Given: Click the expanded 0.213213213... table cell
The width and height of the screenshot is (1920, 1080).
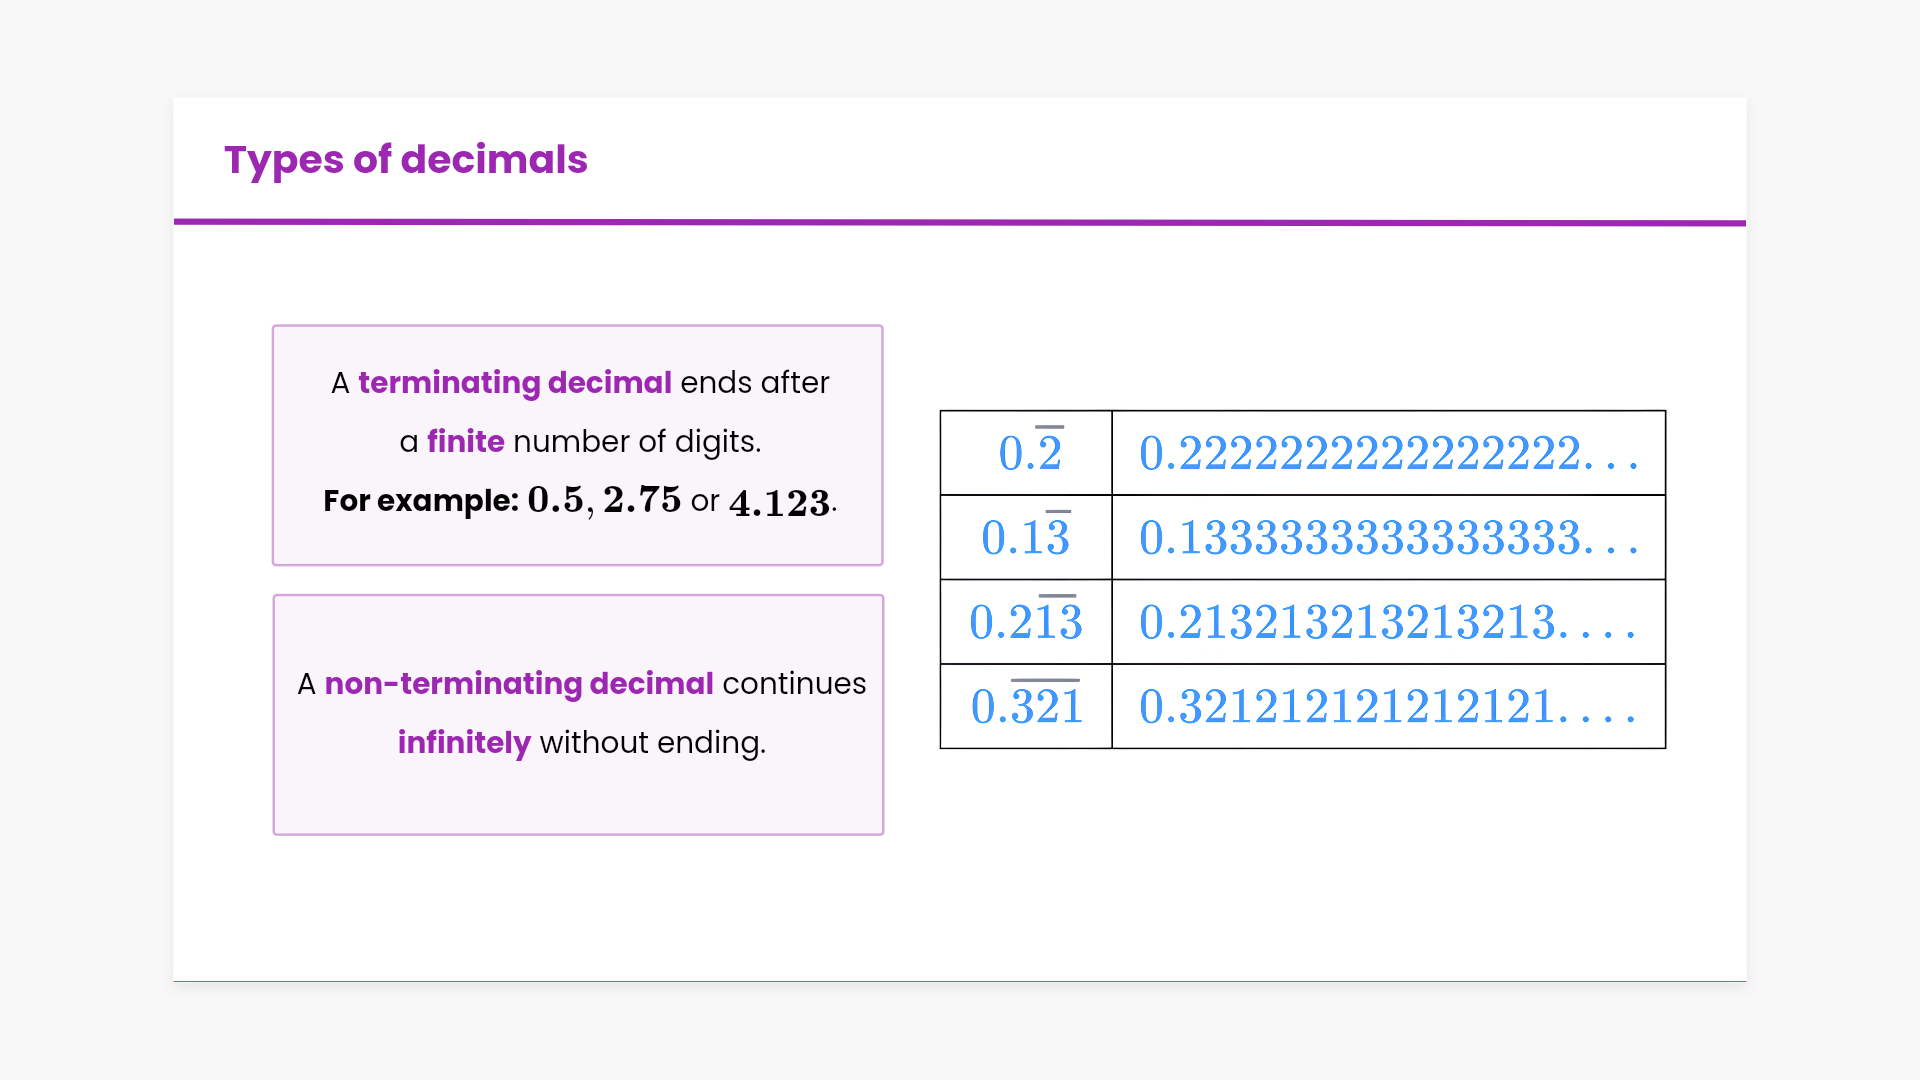Looking at the screenshot, I should click(1388, 622).
